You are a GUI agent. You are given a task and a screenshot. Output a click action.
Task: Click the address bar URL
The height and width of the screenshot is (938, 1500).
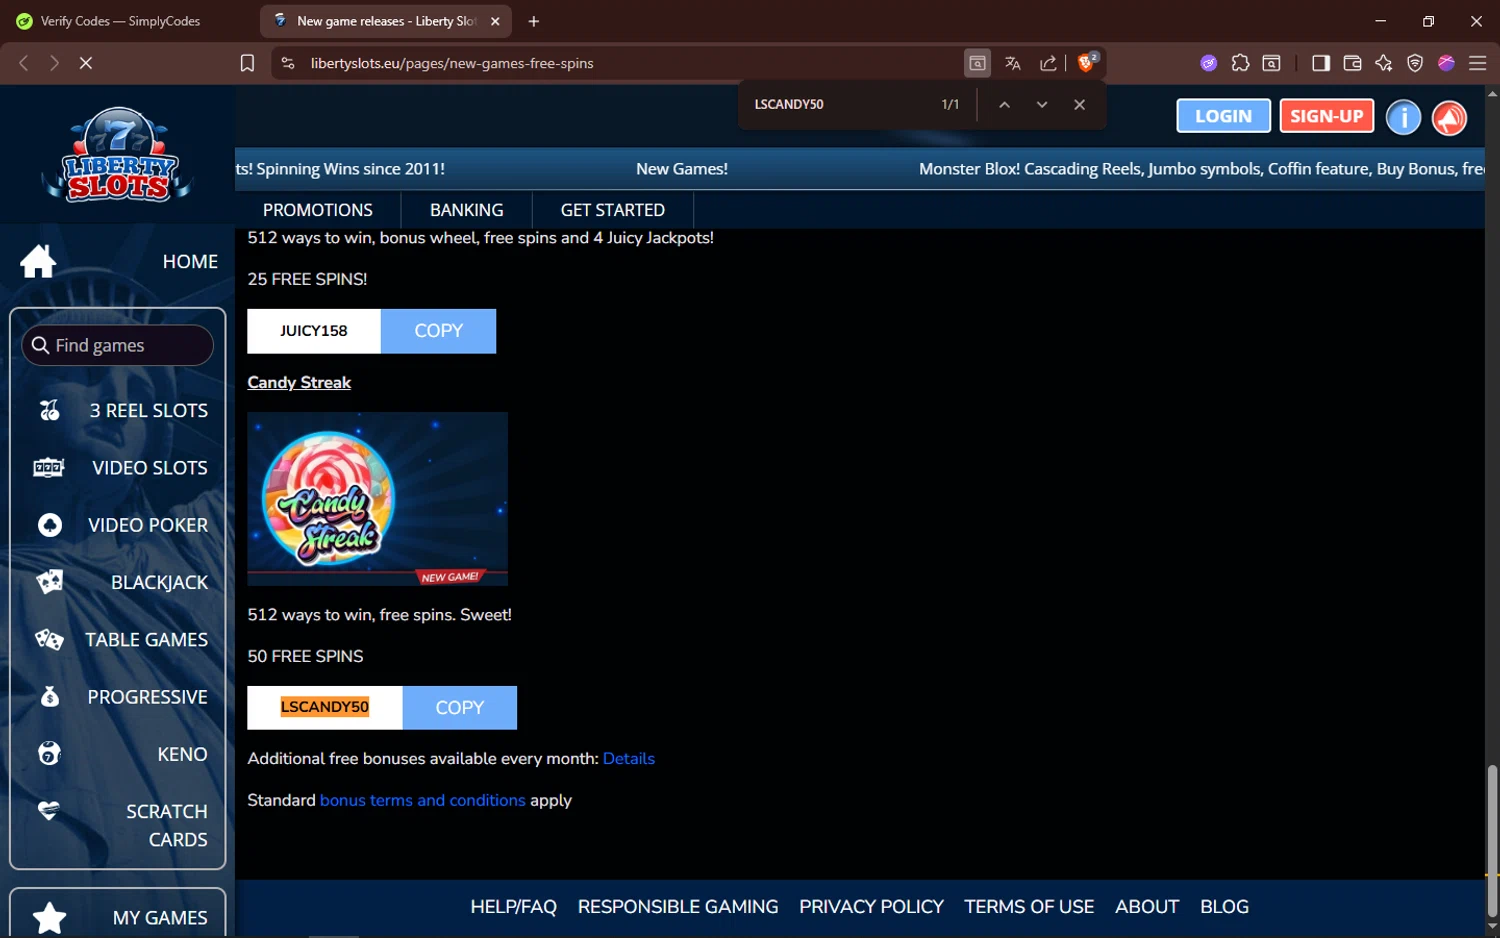click(x=452, y=63)
